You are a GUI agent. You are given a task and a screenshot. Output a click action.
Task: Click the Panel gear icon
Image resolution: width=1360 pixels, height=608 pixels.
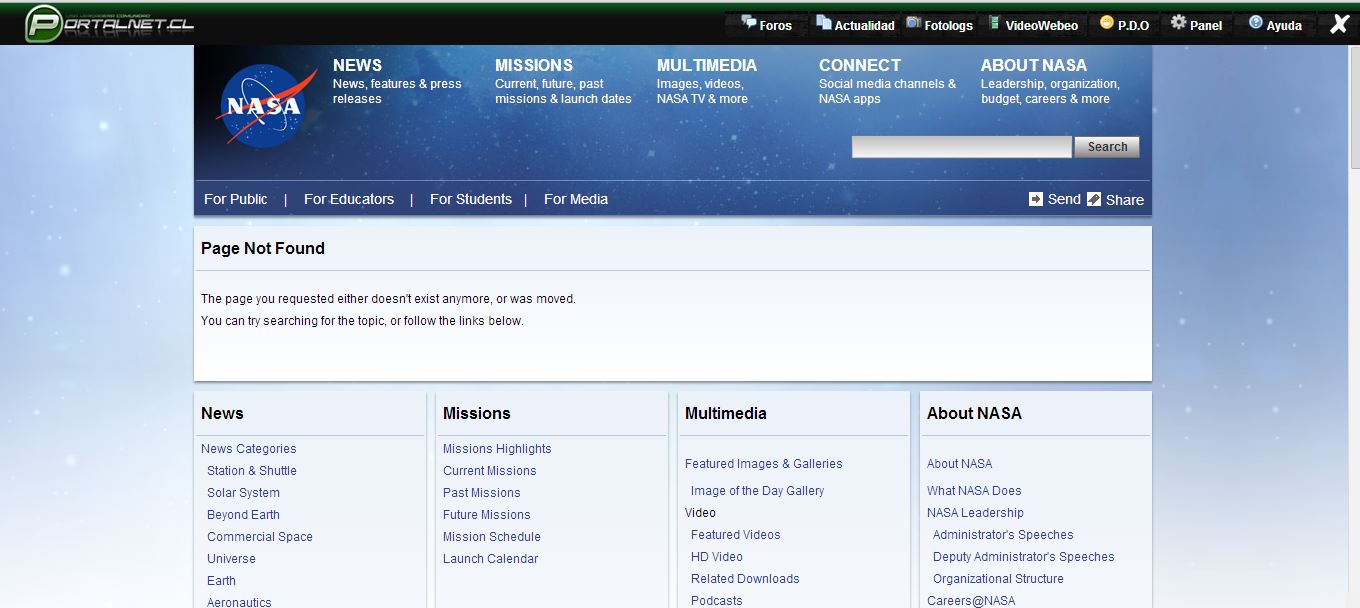pyautogui.click(x=1178, y=22)
